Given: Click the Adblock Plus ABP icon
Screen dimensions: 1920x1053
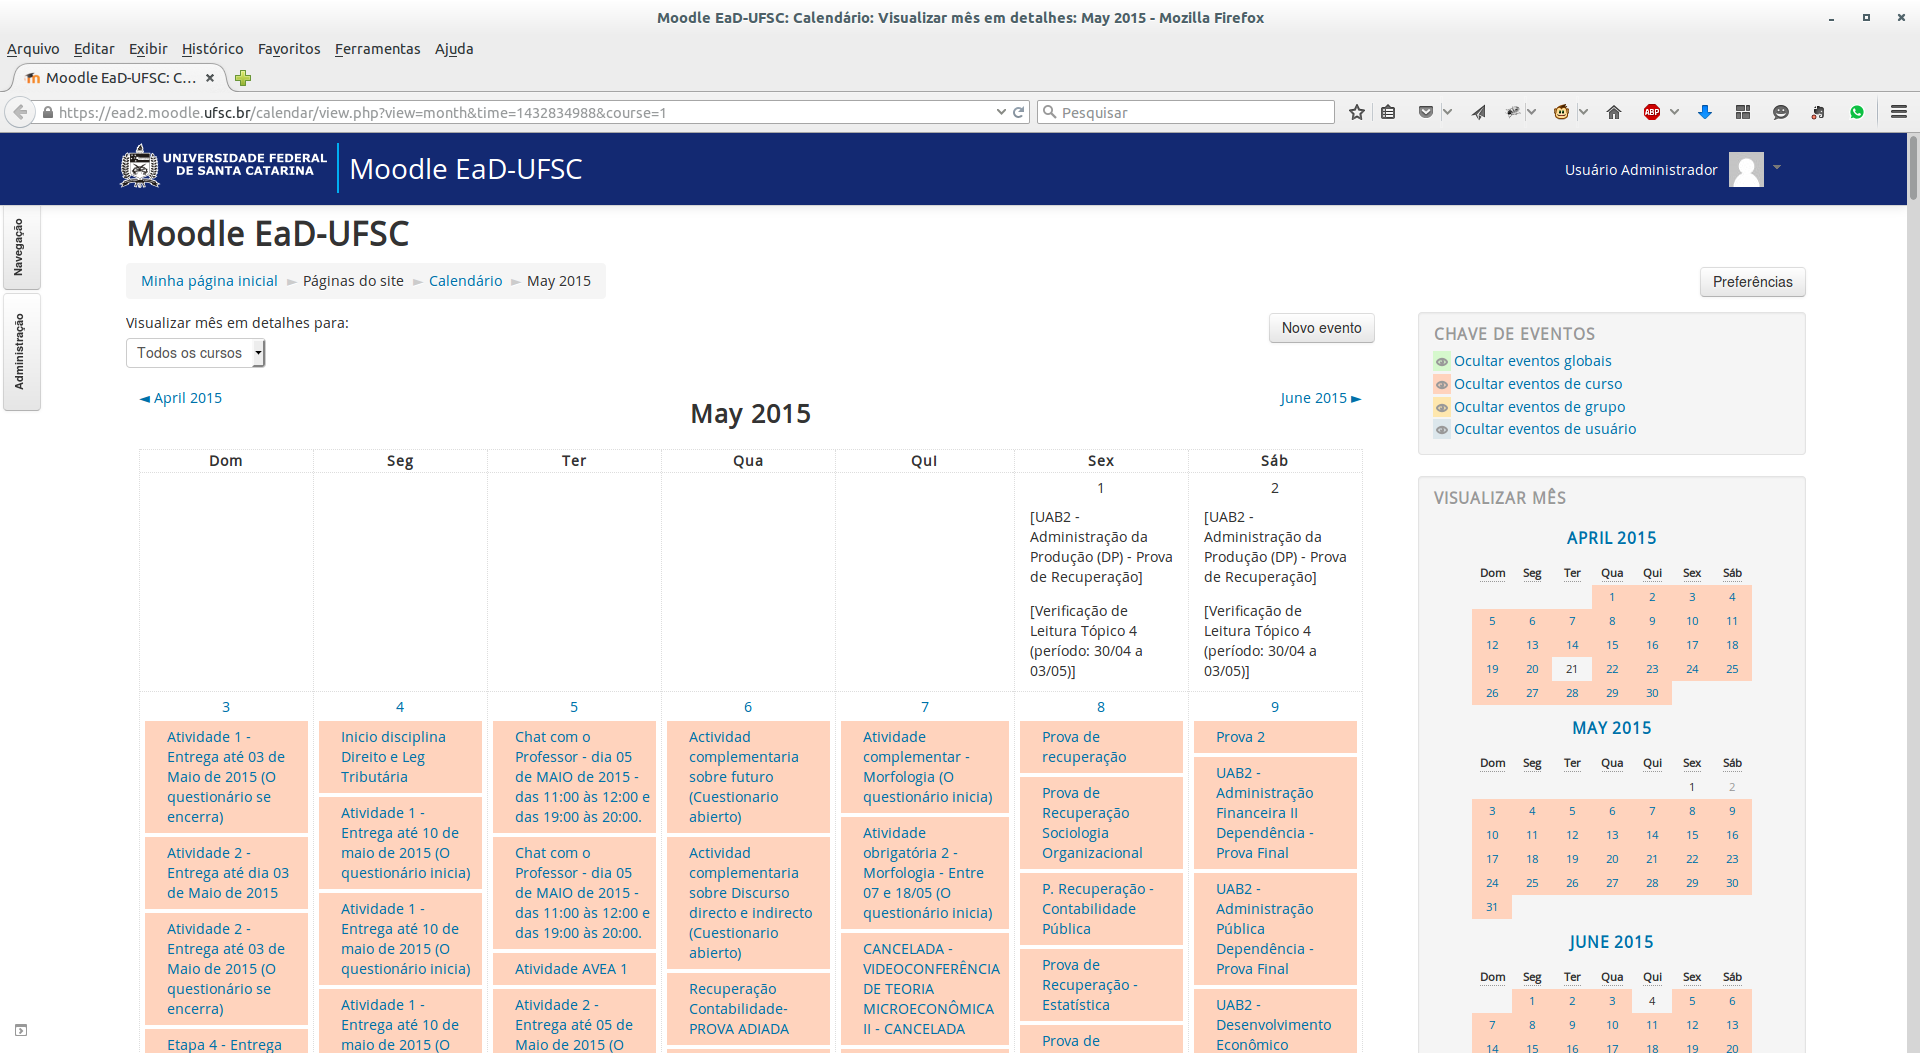Looking at the screenshot, I should click(x=1652, y=112).
